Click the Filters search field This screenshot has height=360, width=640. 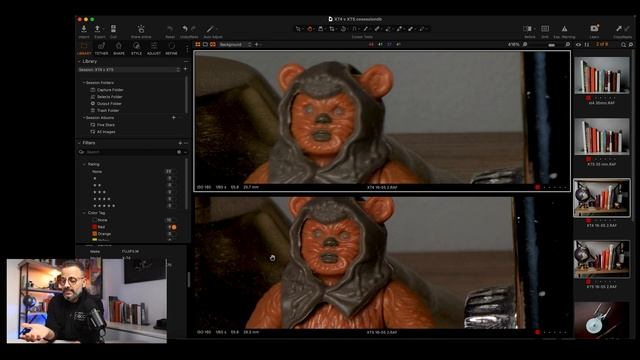pyautogui.click(x=131, y=152)
